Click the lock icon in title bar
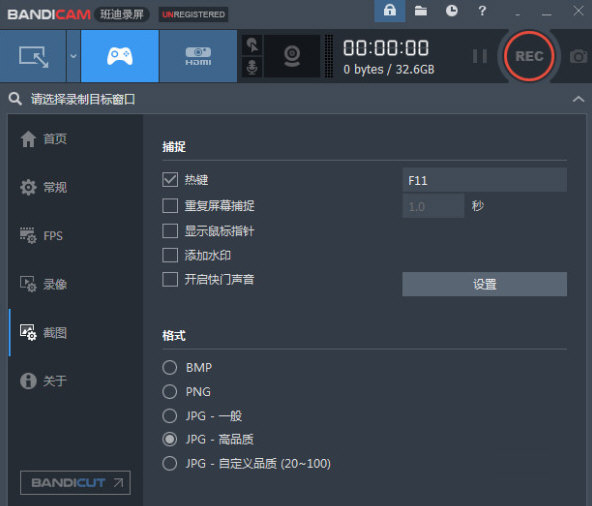The width and height of the screenshot is (592, 506). [390, 11]
